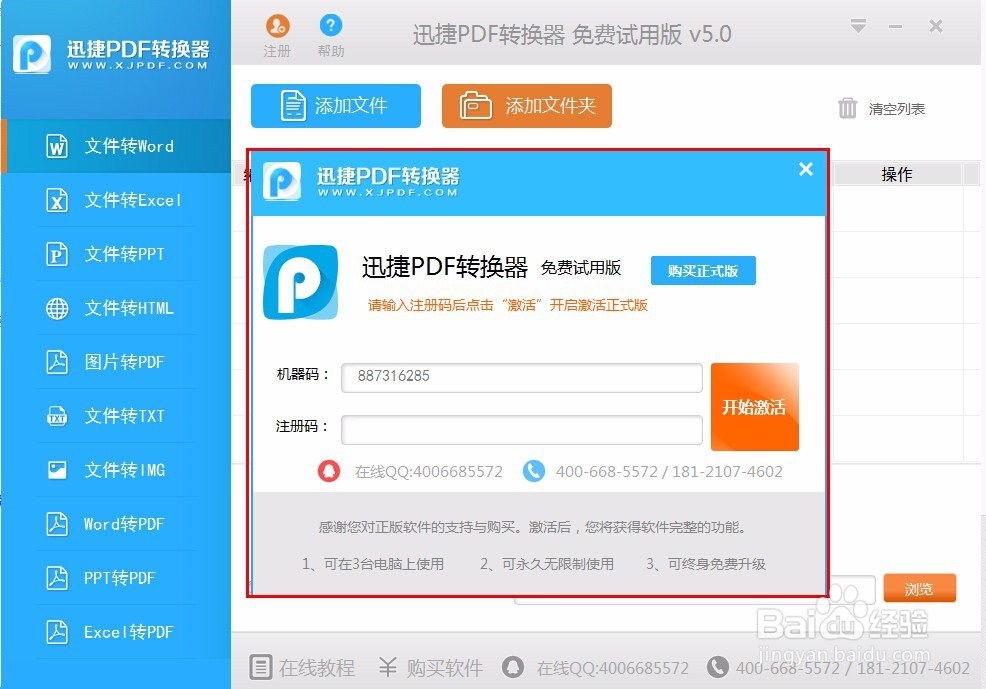Screen dimensions: 986x689
Task: Click the 浏览 browse button
Action: pos(919,588)
